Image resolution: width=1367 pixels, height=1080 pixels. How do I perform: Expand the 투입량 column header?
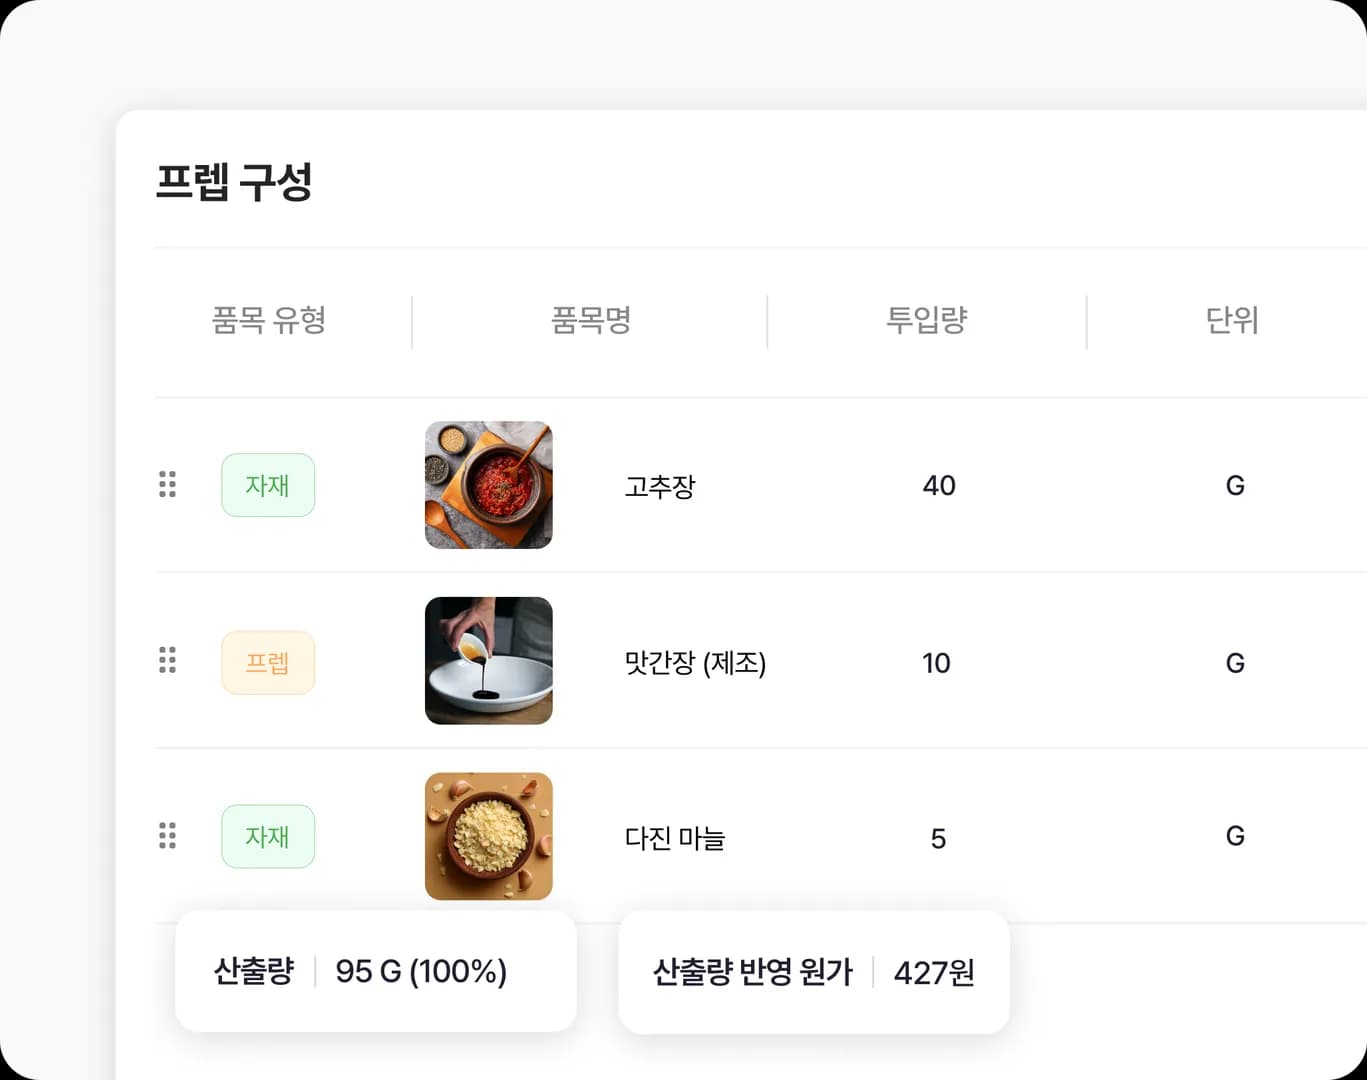[927, 321]
